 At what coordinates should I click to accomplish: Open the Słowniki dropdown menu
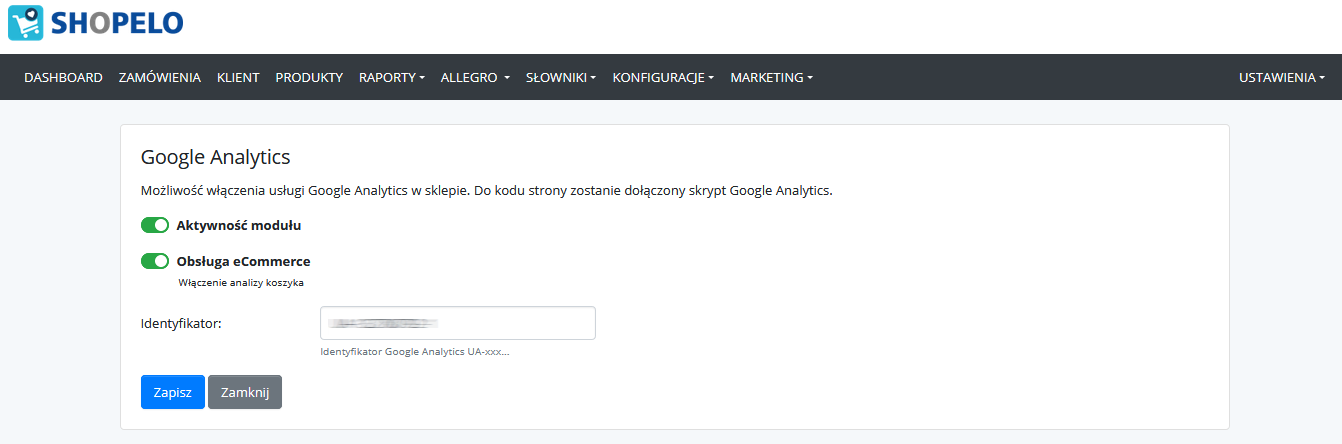[561, 77]
